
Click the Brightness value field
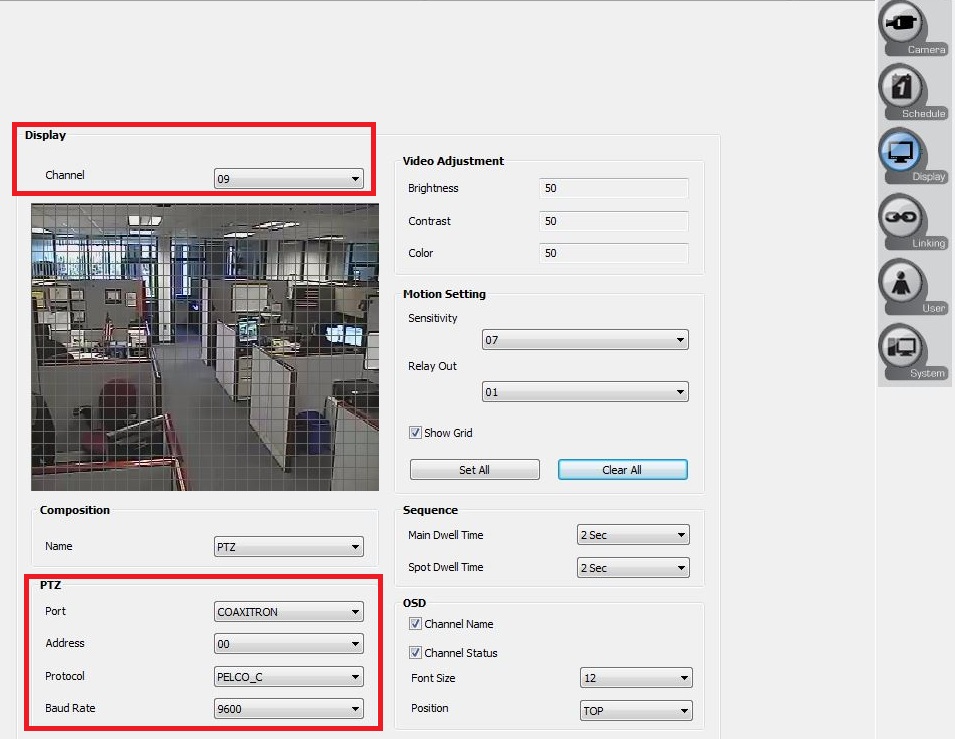click(613, 188)
